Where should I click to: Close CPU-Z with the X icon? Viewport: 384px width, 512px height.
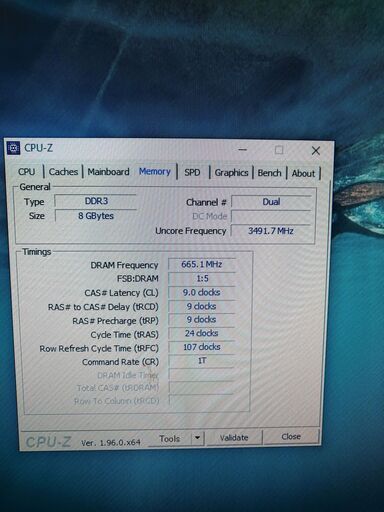[316, 151]
